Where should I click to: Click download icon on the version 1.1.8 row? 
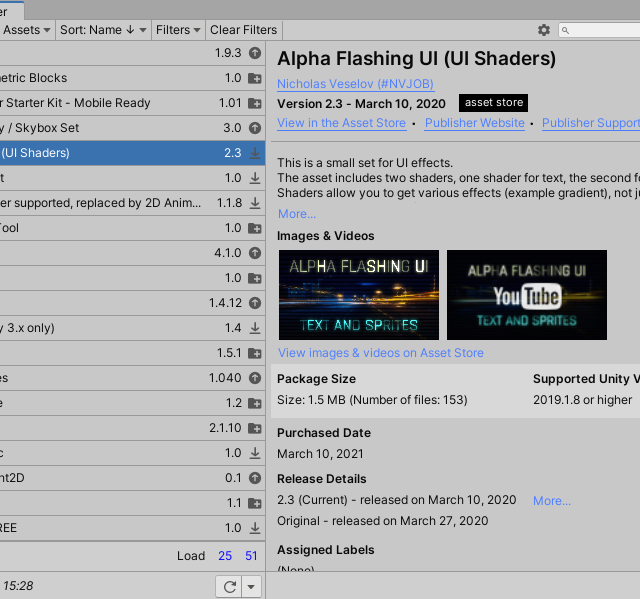pyautogui.click(x=255, y=203)
